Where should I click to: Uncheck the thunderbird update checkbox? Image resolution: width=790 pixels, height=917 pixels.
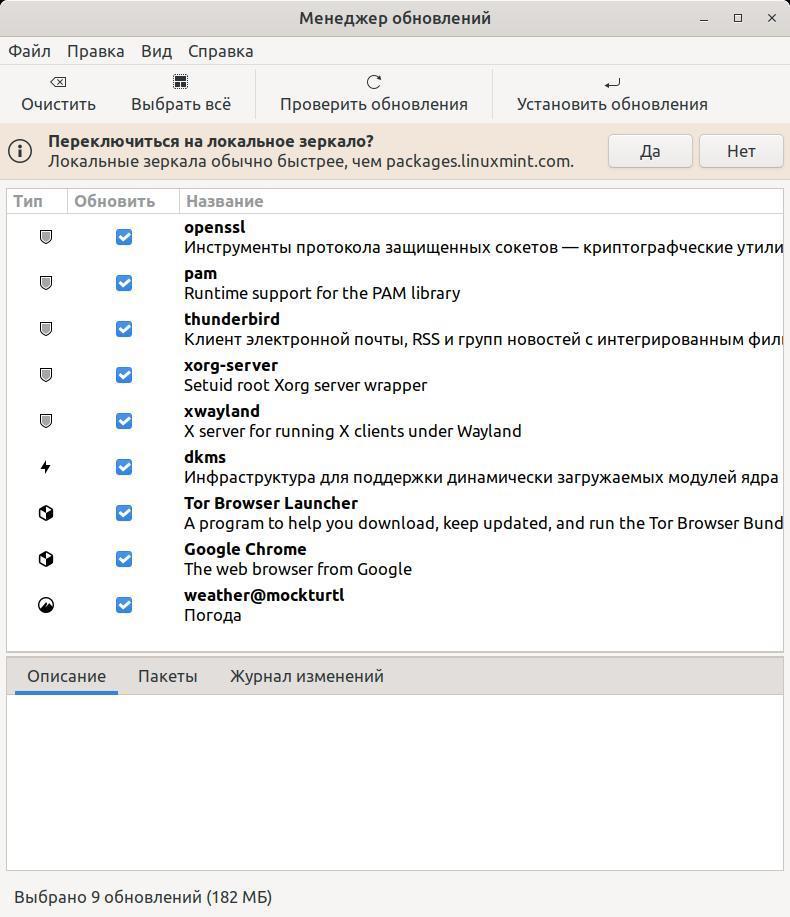pyautogui.click(x=124, y=329)
